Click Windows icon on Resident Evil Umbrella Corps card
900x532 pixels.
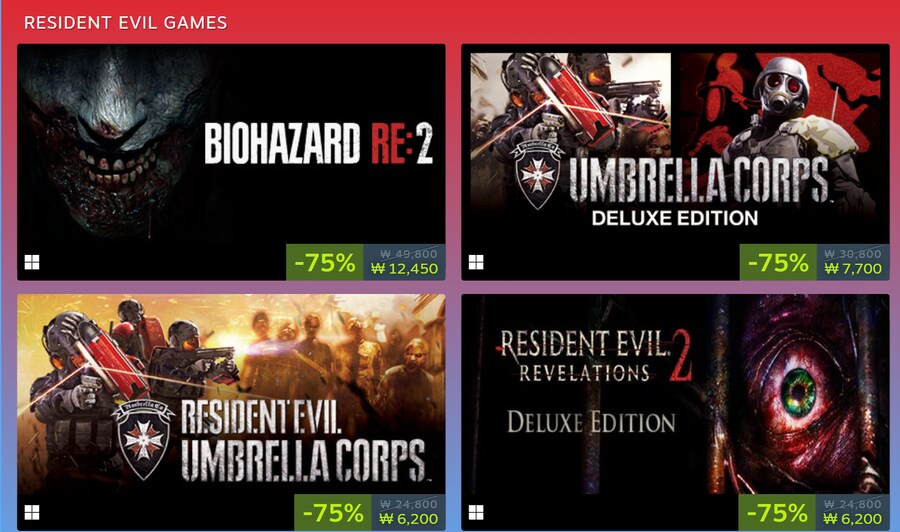pos(32,512)
